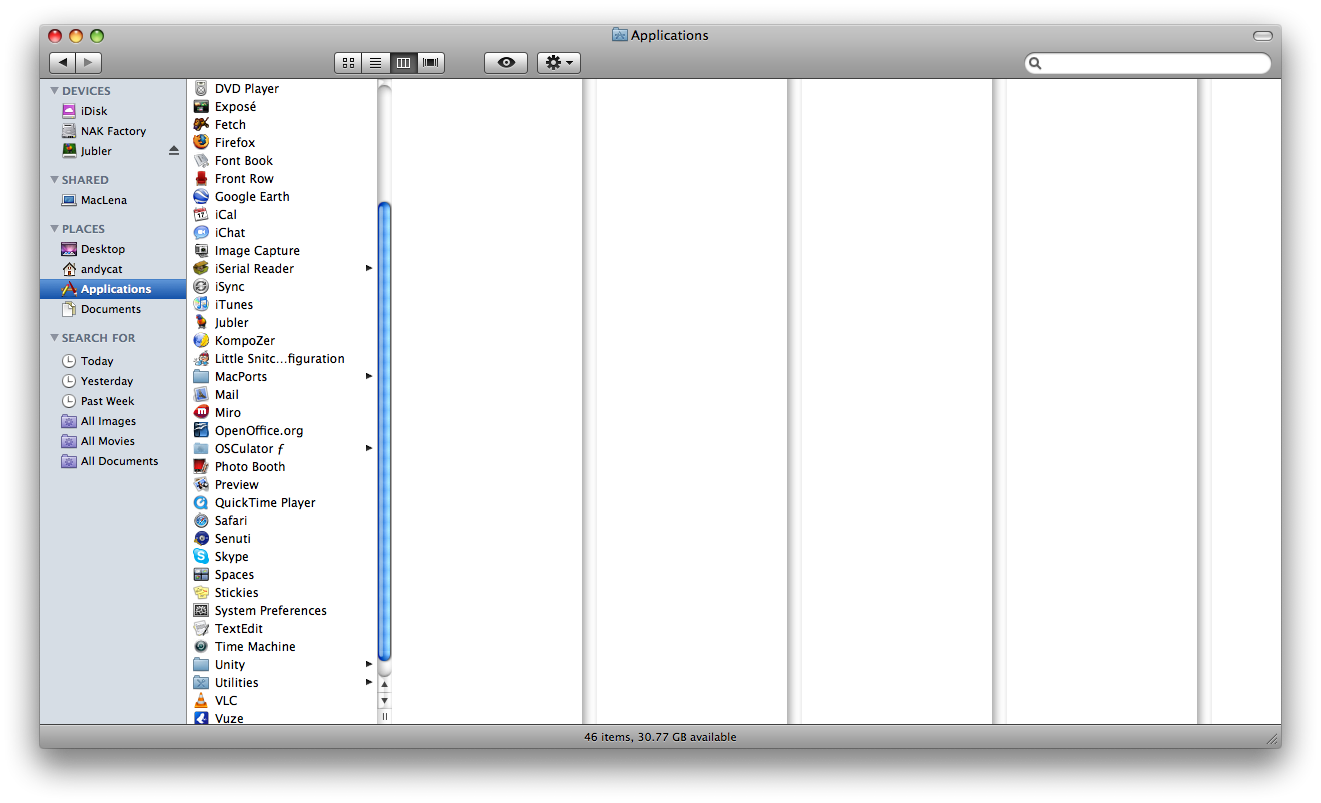This screenshot has width=1321, height=803.
Task: Toggle the Quick Look preview
Action: coord(505,62)
